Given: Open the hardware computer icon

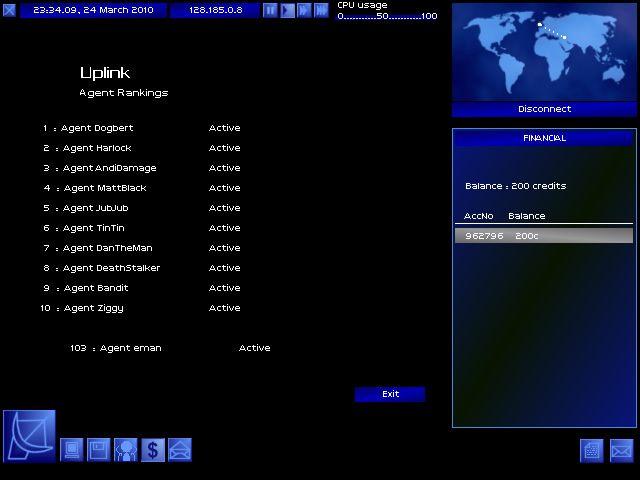Looking at the screenshot, I should (x=72, y=450).
